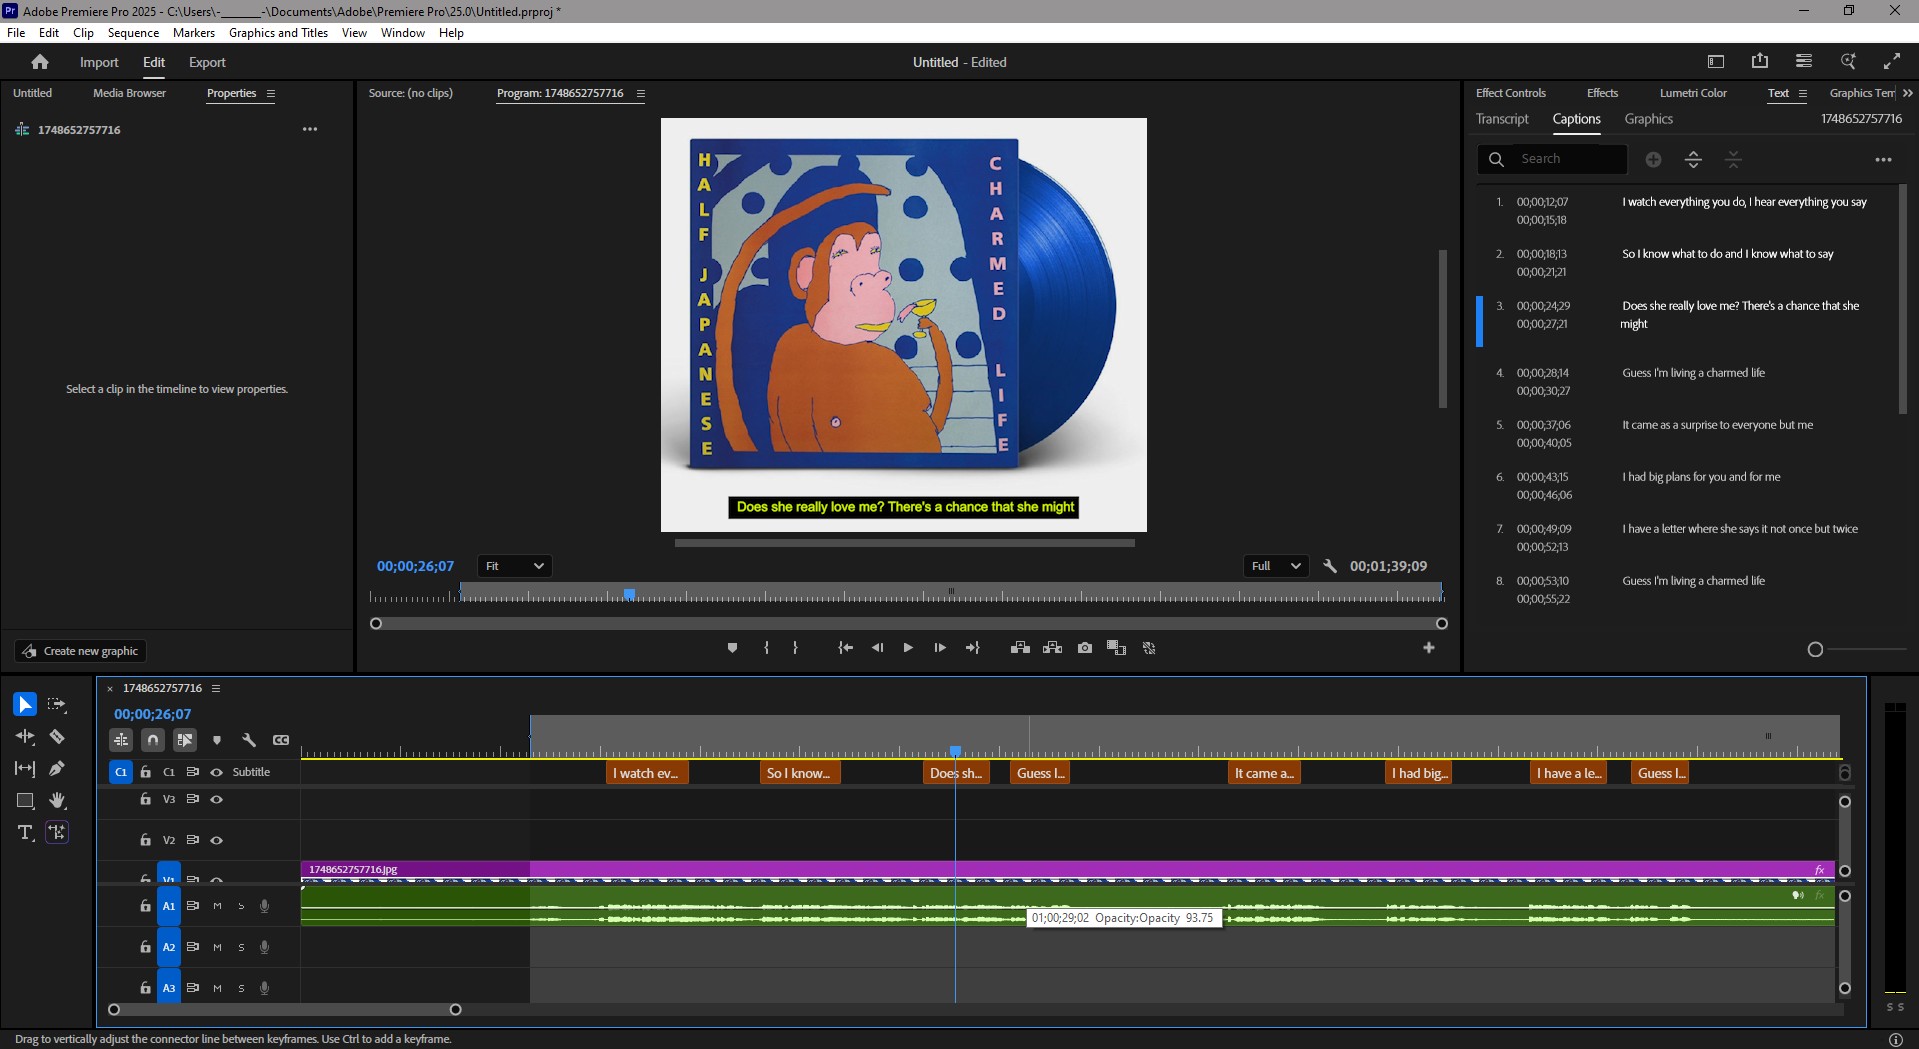Click the Home icon
This screenshot has height=1049, width=1919.
40,62
